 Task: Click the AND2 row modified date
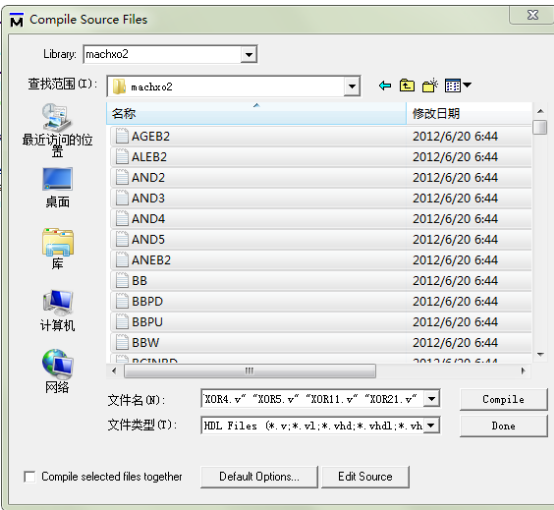tap(455, 178)
